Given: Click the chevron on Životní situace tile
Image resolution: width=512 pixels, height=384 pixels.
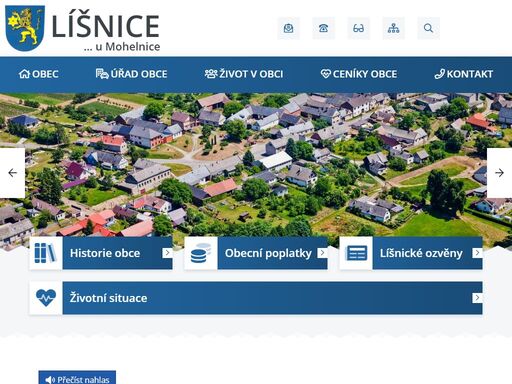Looking at the screenshot, I should [x=477, y=298].
